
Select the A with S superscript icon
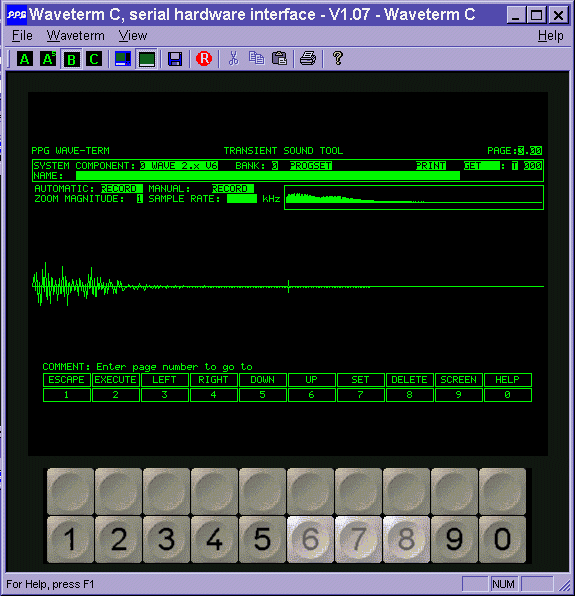click(48, 59)
